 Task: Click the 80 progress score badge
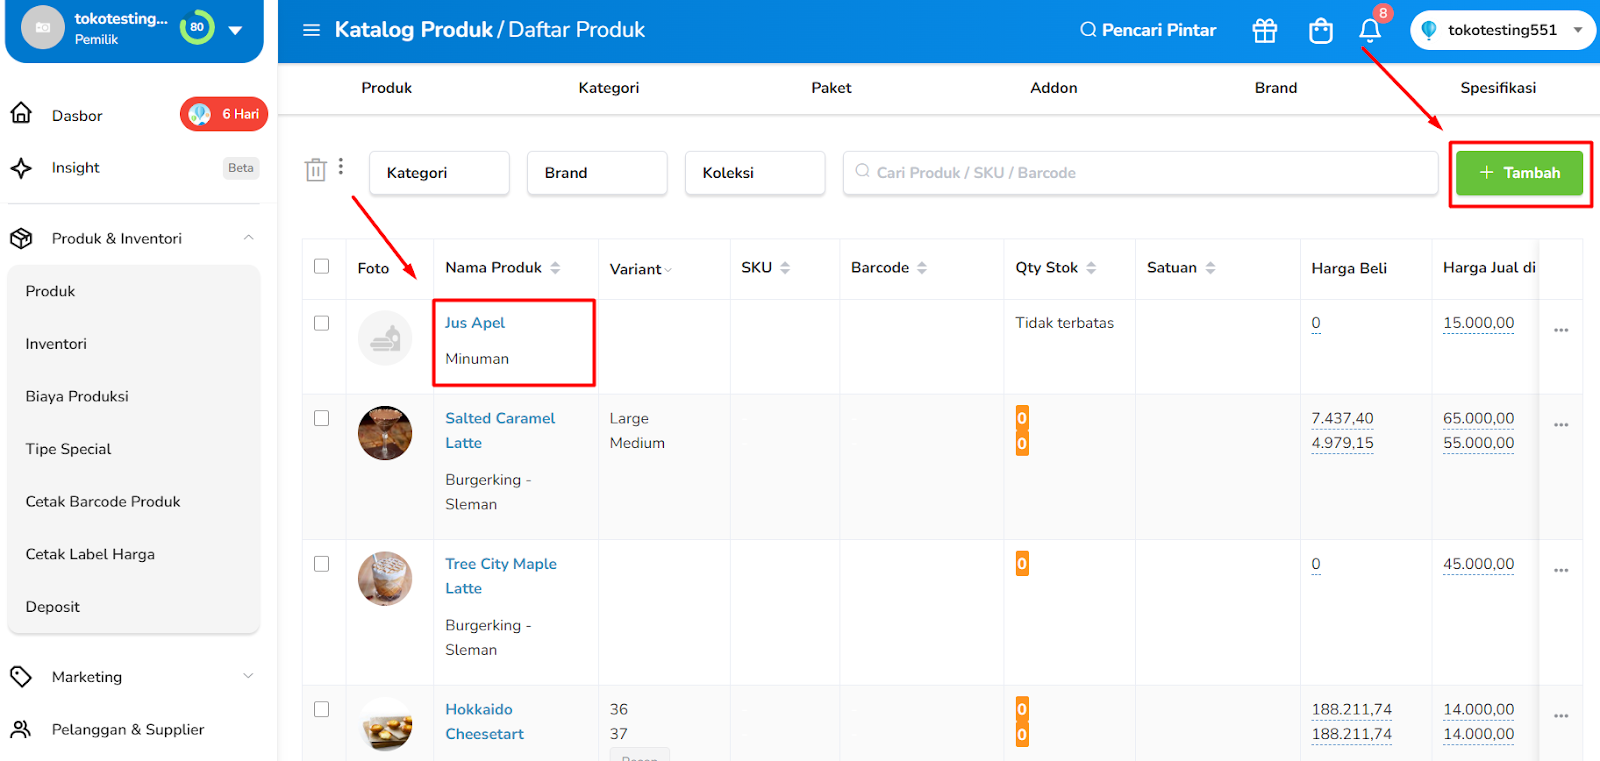(197, 27)
